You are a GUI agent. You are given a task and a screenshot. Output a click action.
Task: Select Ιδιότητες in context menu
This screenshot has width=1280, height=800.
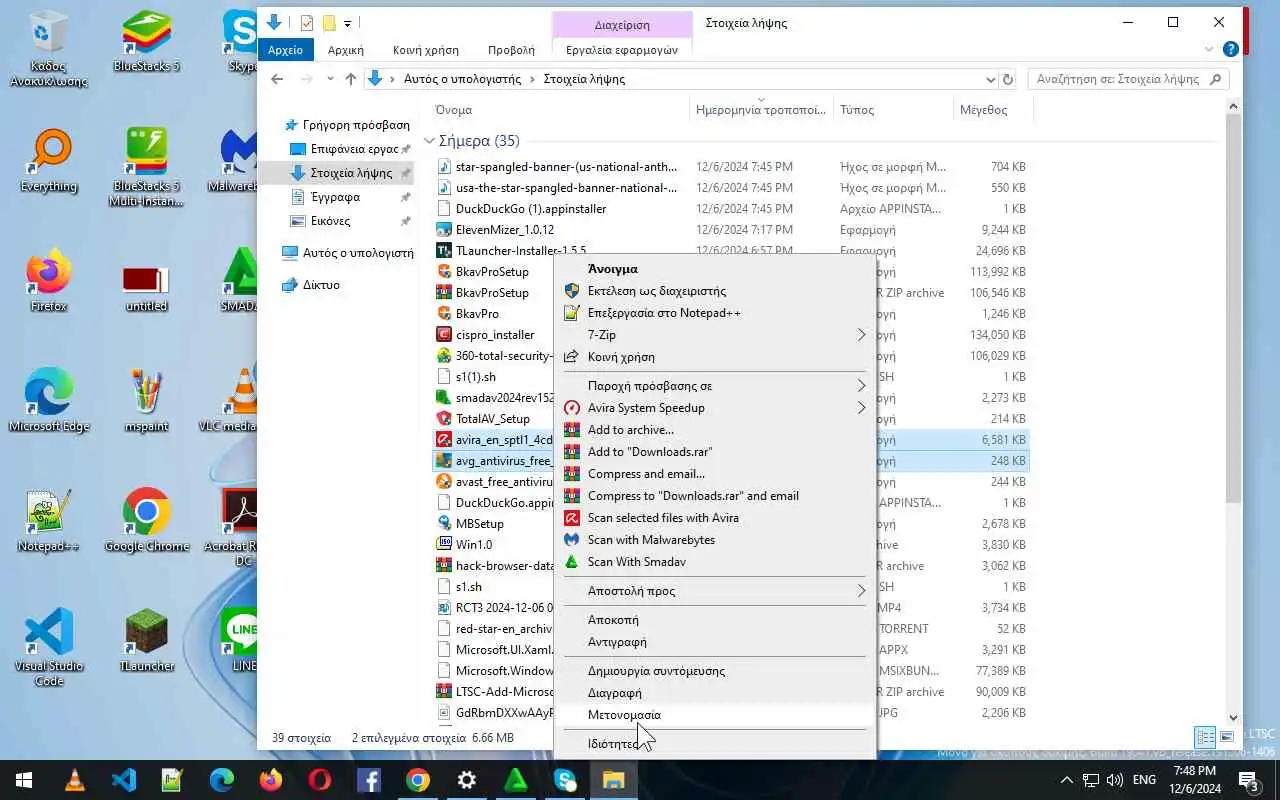(716, 744)
